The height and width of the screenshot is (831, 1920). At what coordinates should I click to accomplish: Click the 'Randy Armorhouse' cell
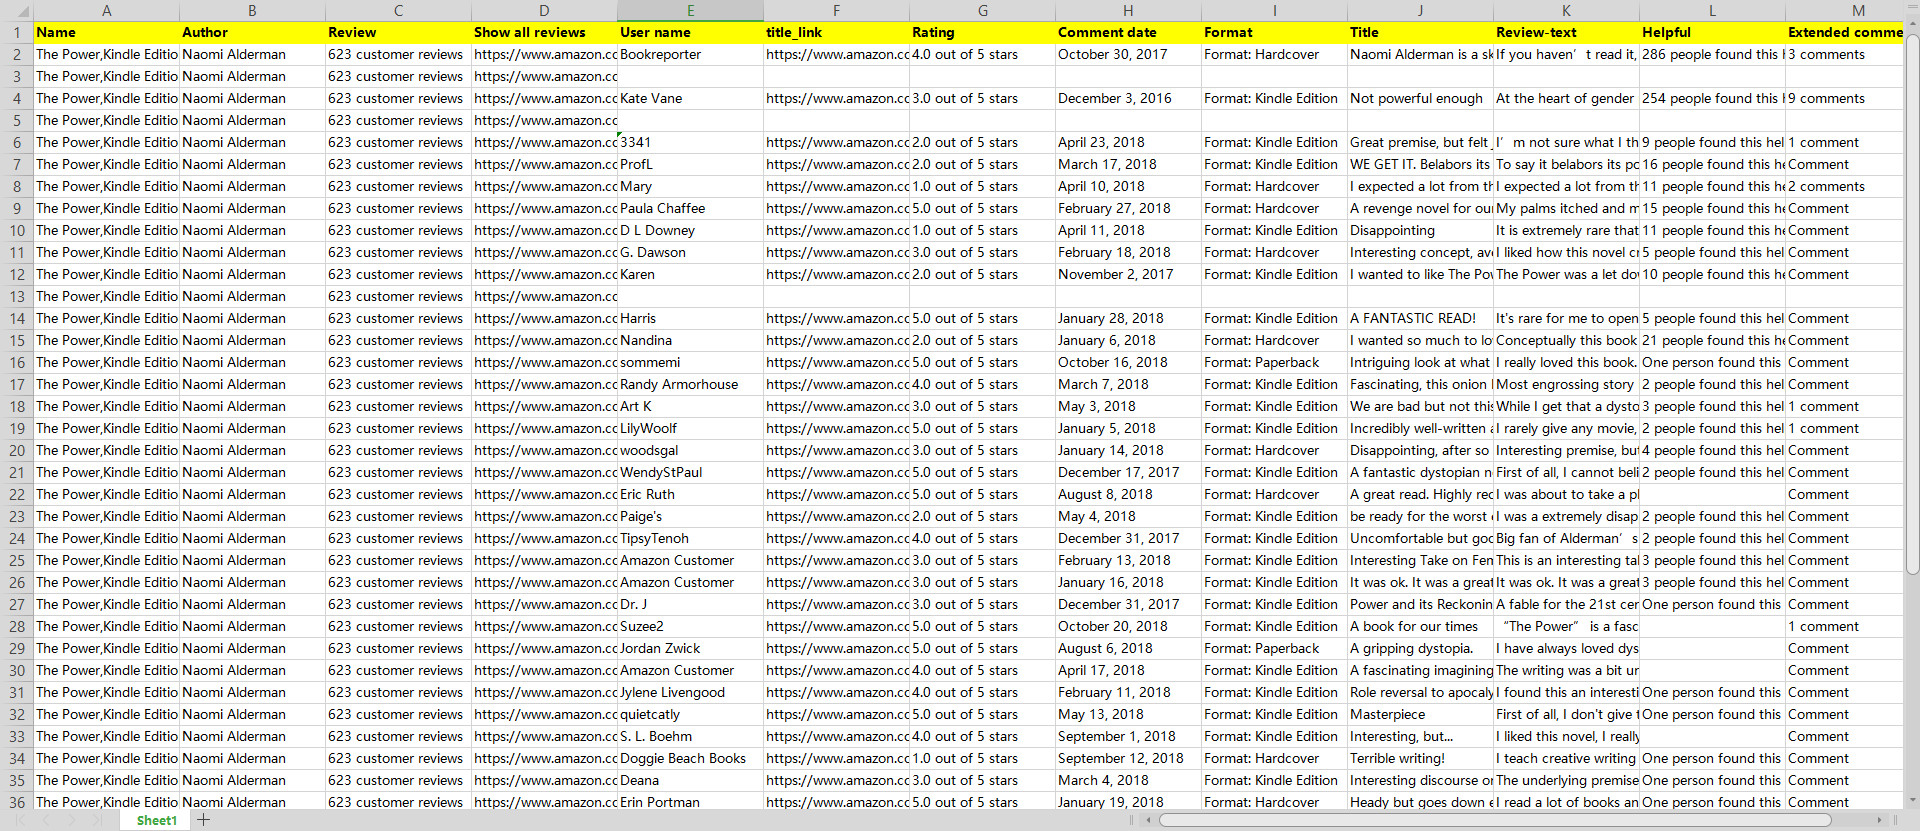tap(690, 384)
